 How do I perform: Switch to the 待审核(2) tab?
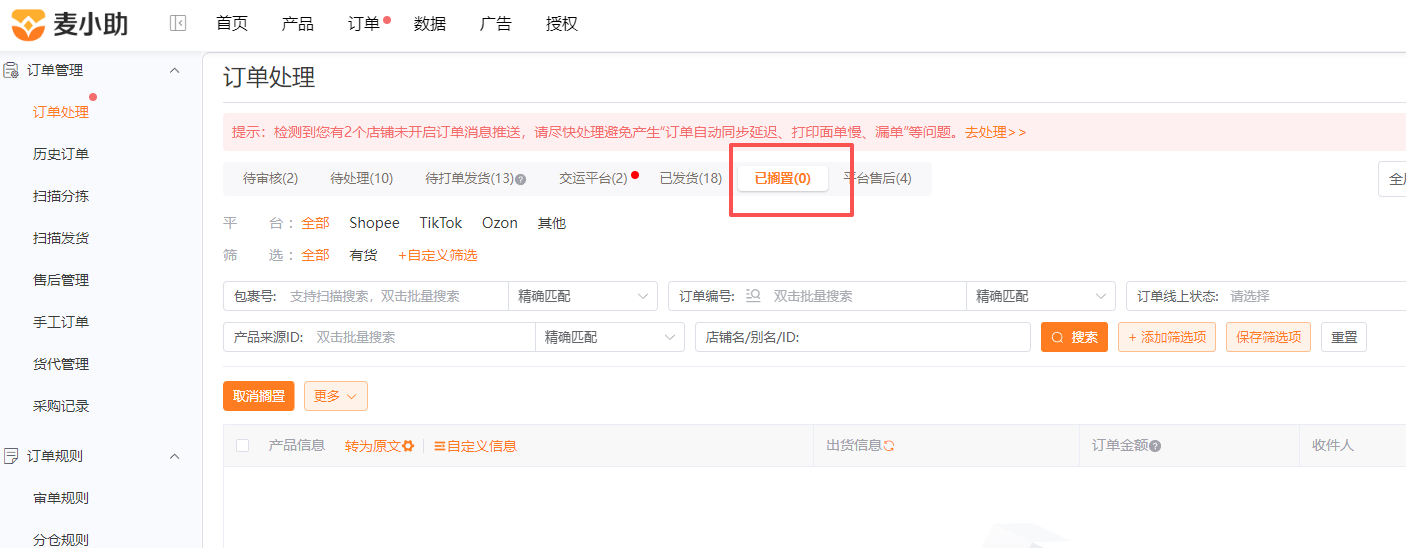(x=271, y=178)
